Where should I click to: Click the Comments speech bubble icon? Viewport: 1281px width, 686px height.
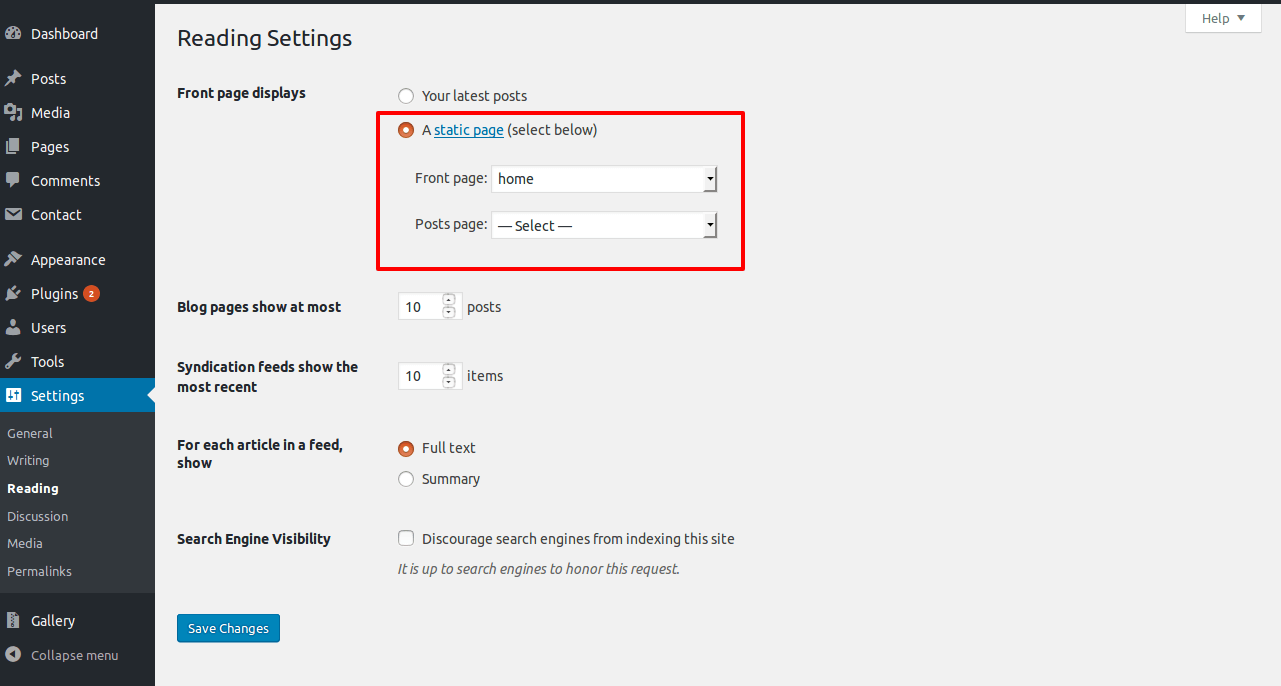pyautogui.click(x=13, y=180)
